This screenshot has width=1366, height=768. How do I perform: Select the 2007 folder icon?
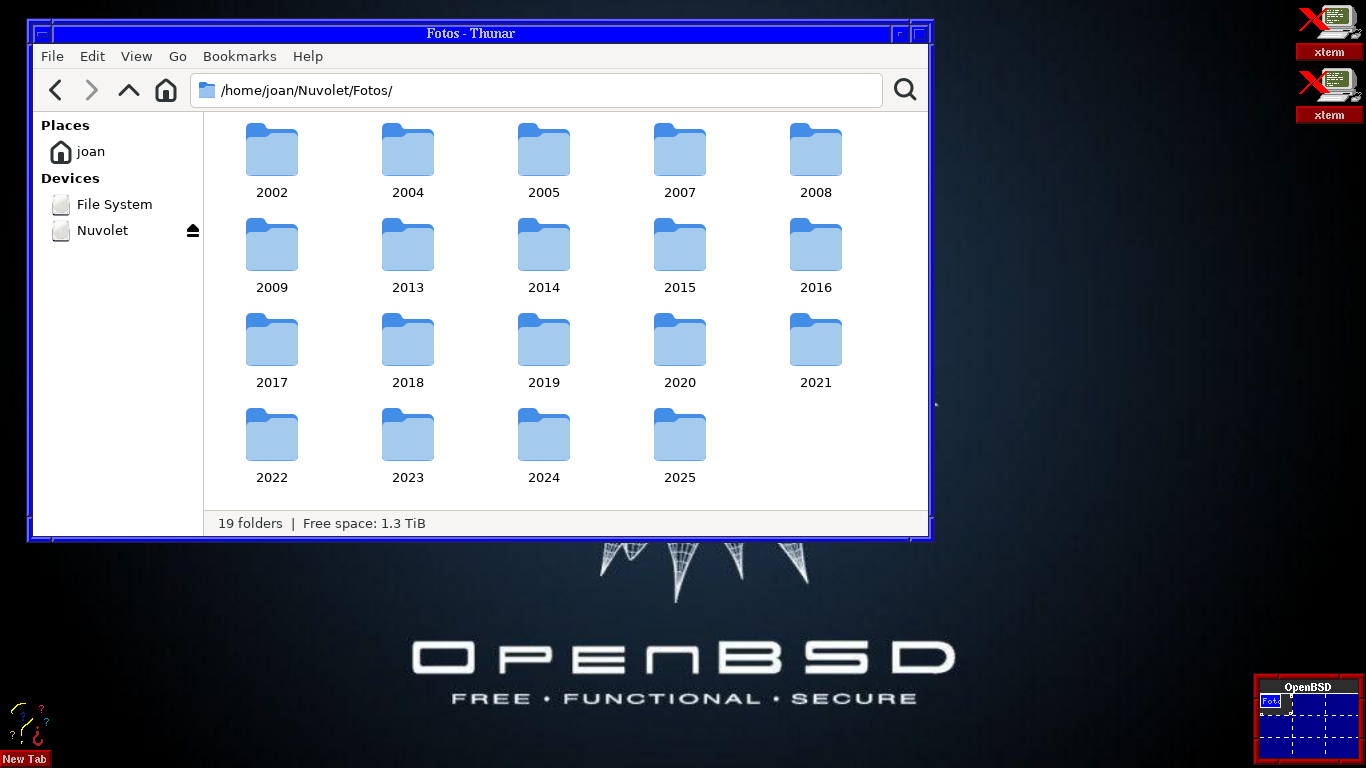point(680,150)
